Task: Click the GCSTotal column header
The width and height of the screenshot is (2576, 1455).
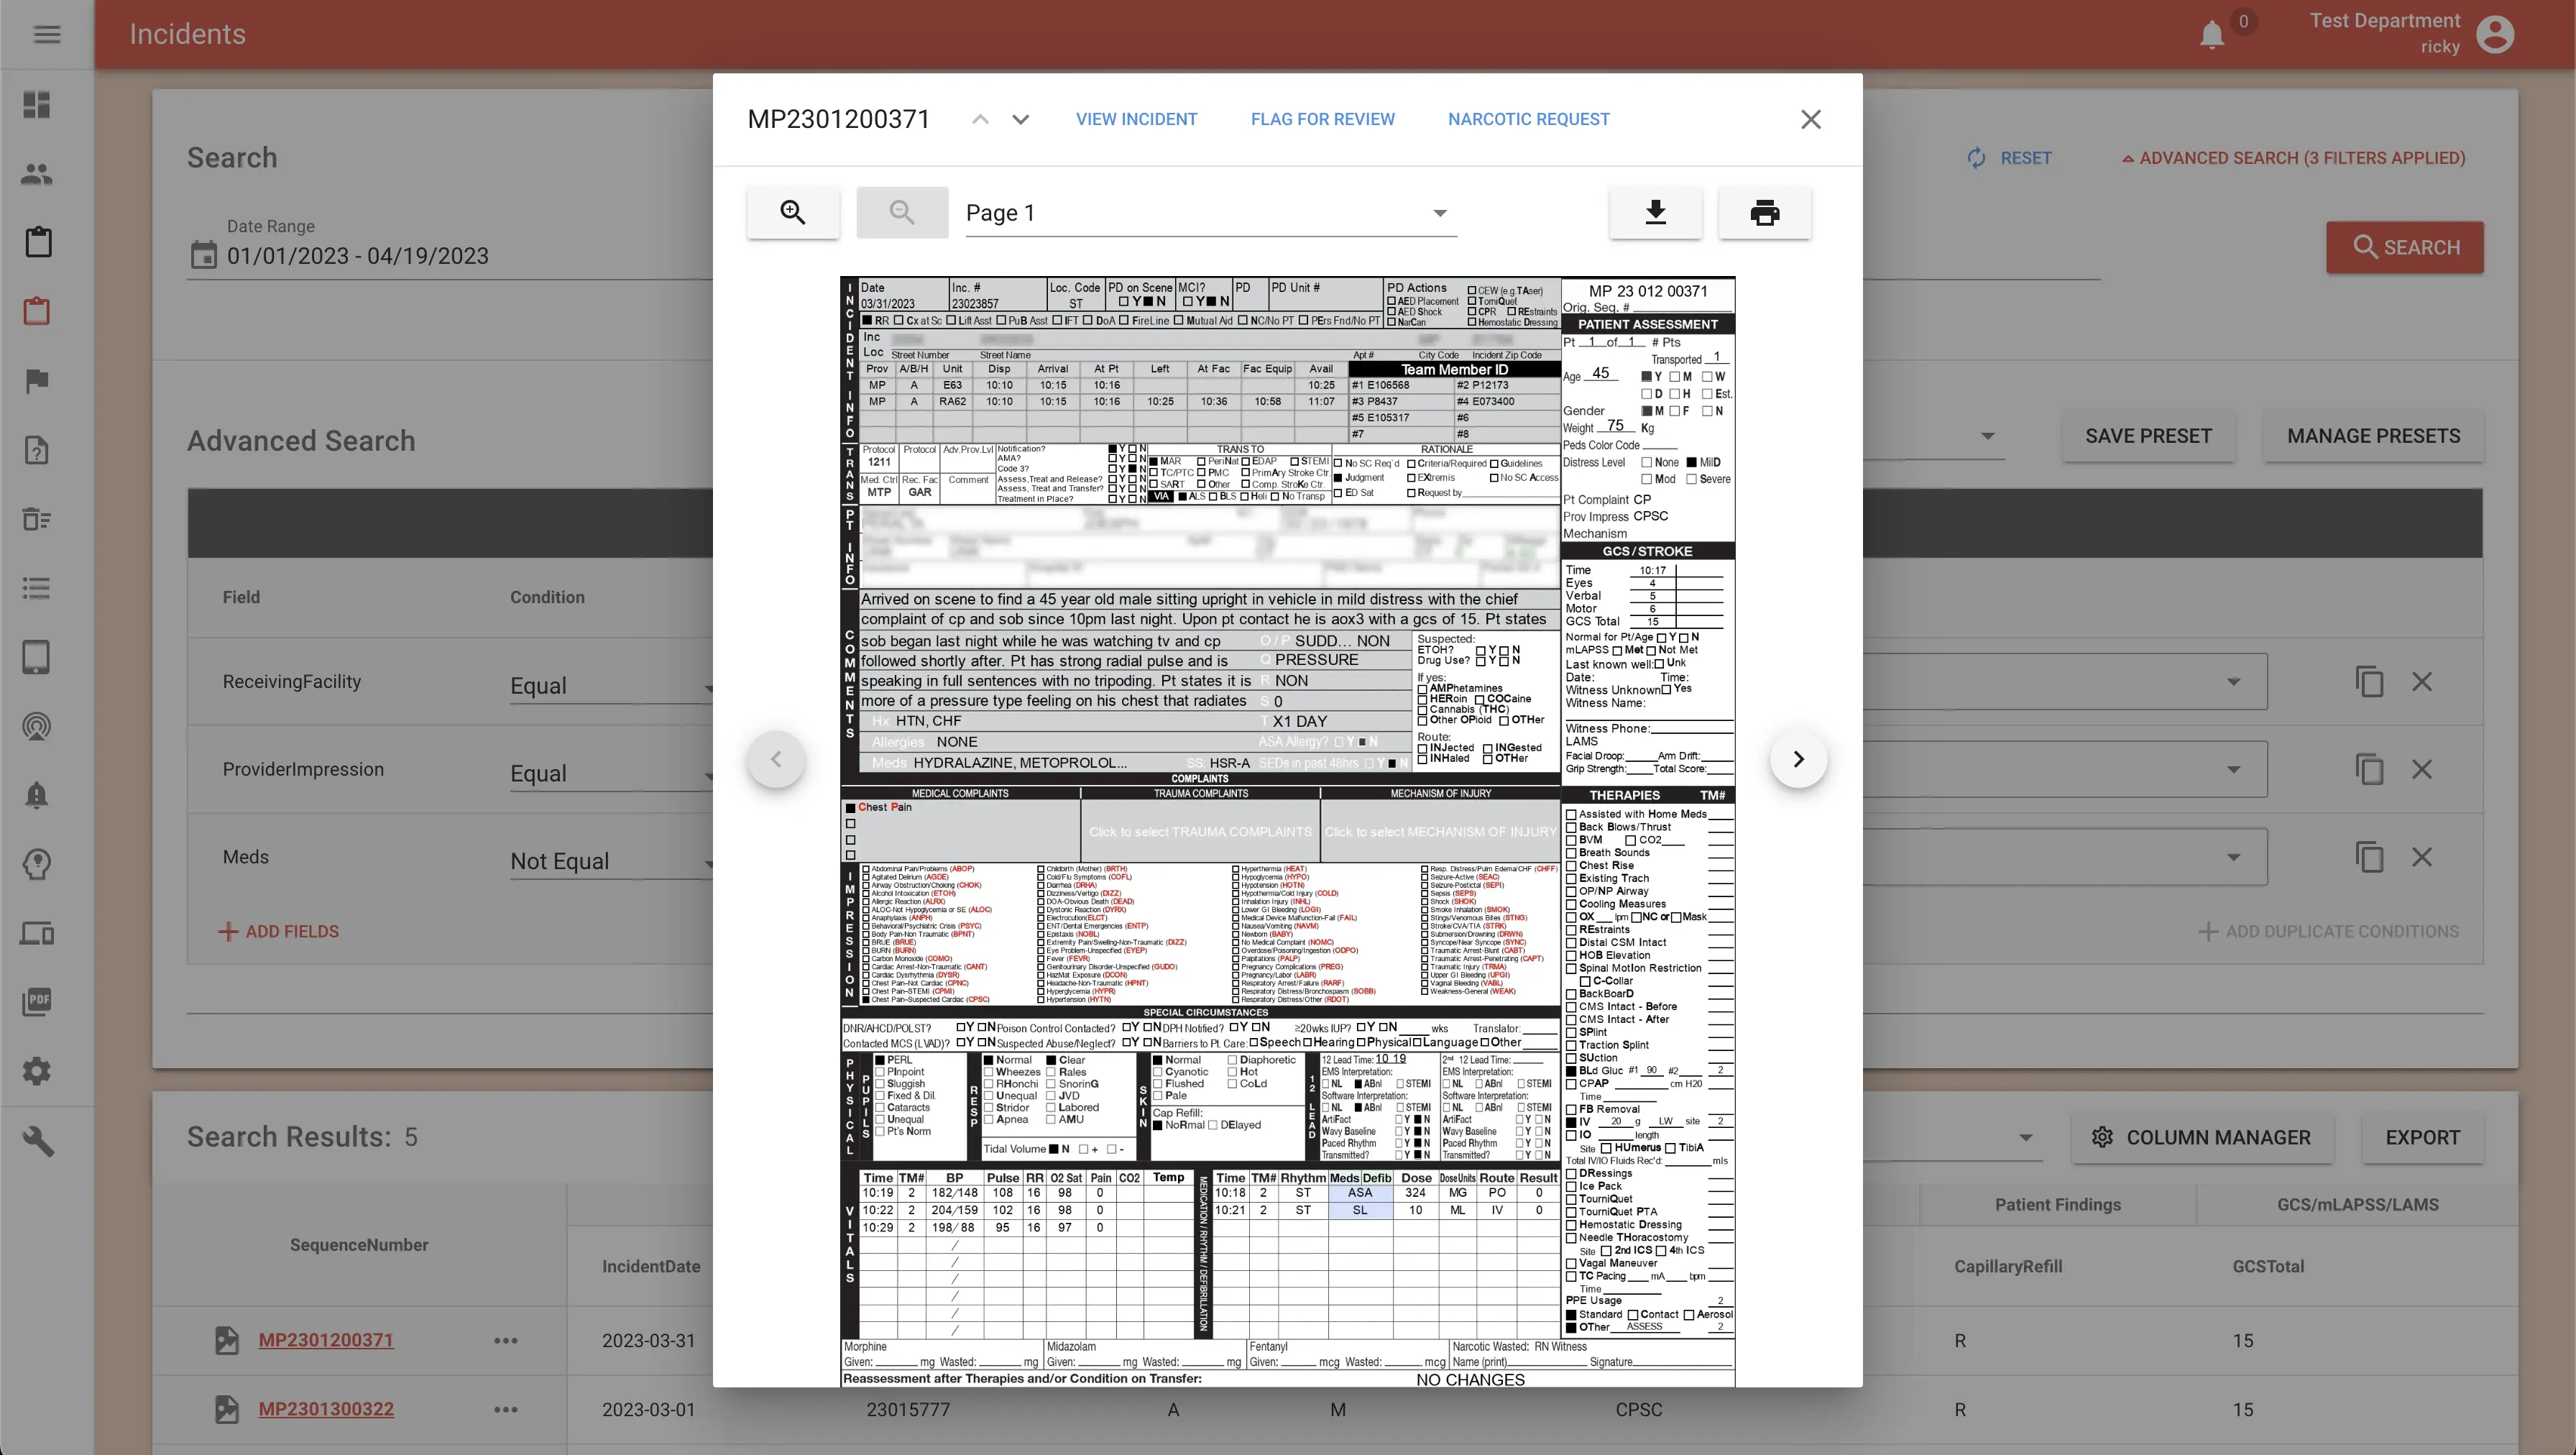Action: coord(2267,1266)
